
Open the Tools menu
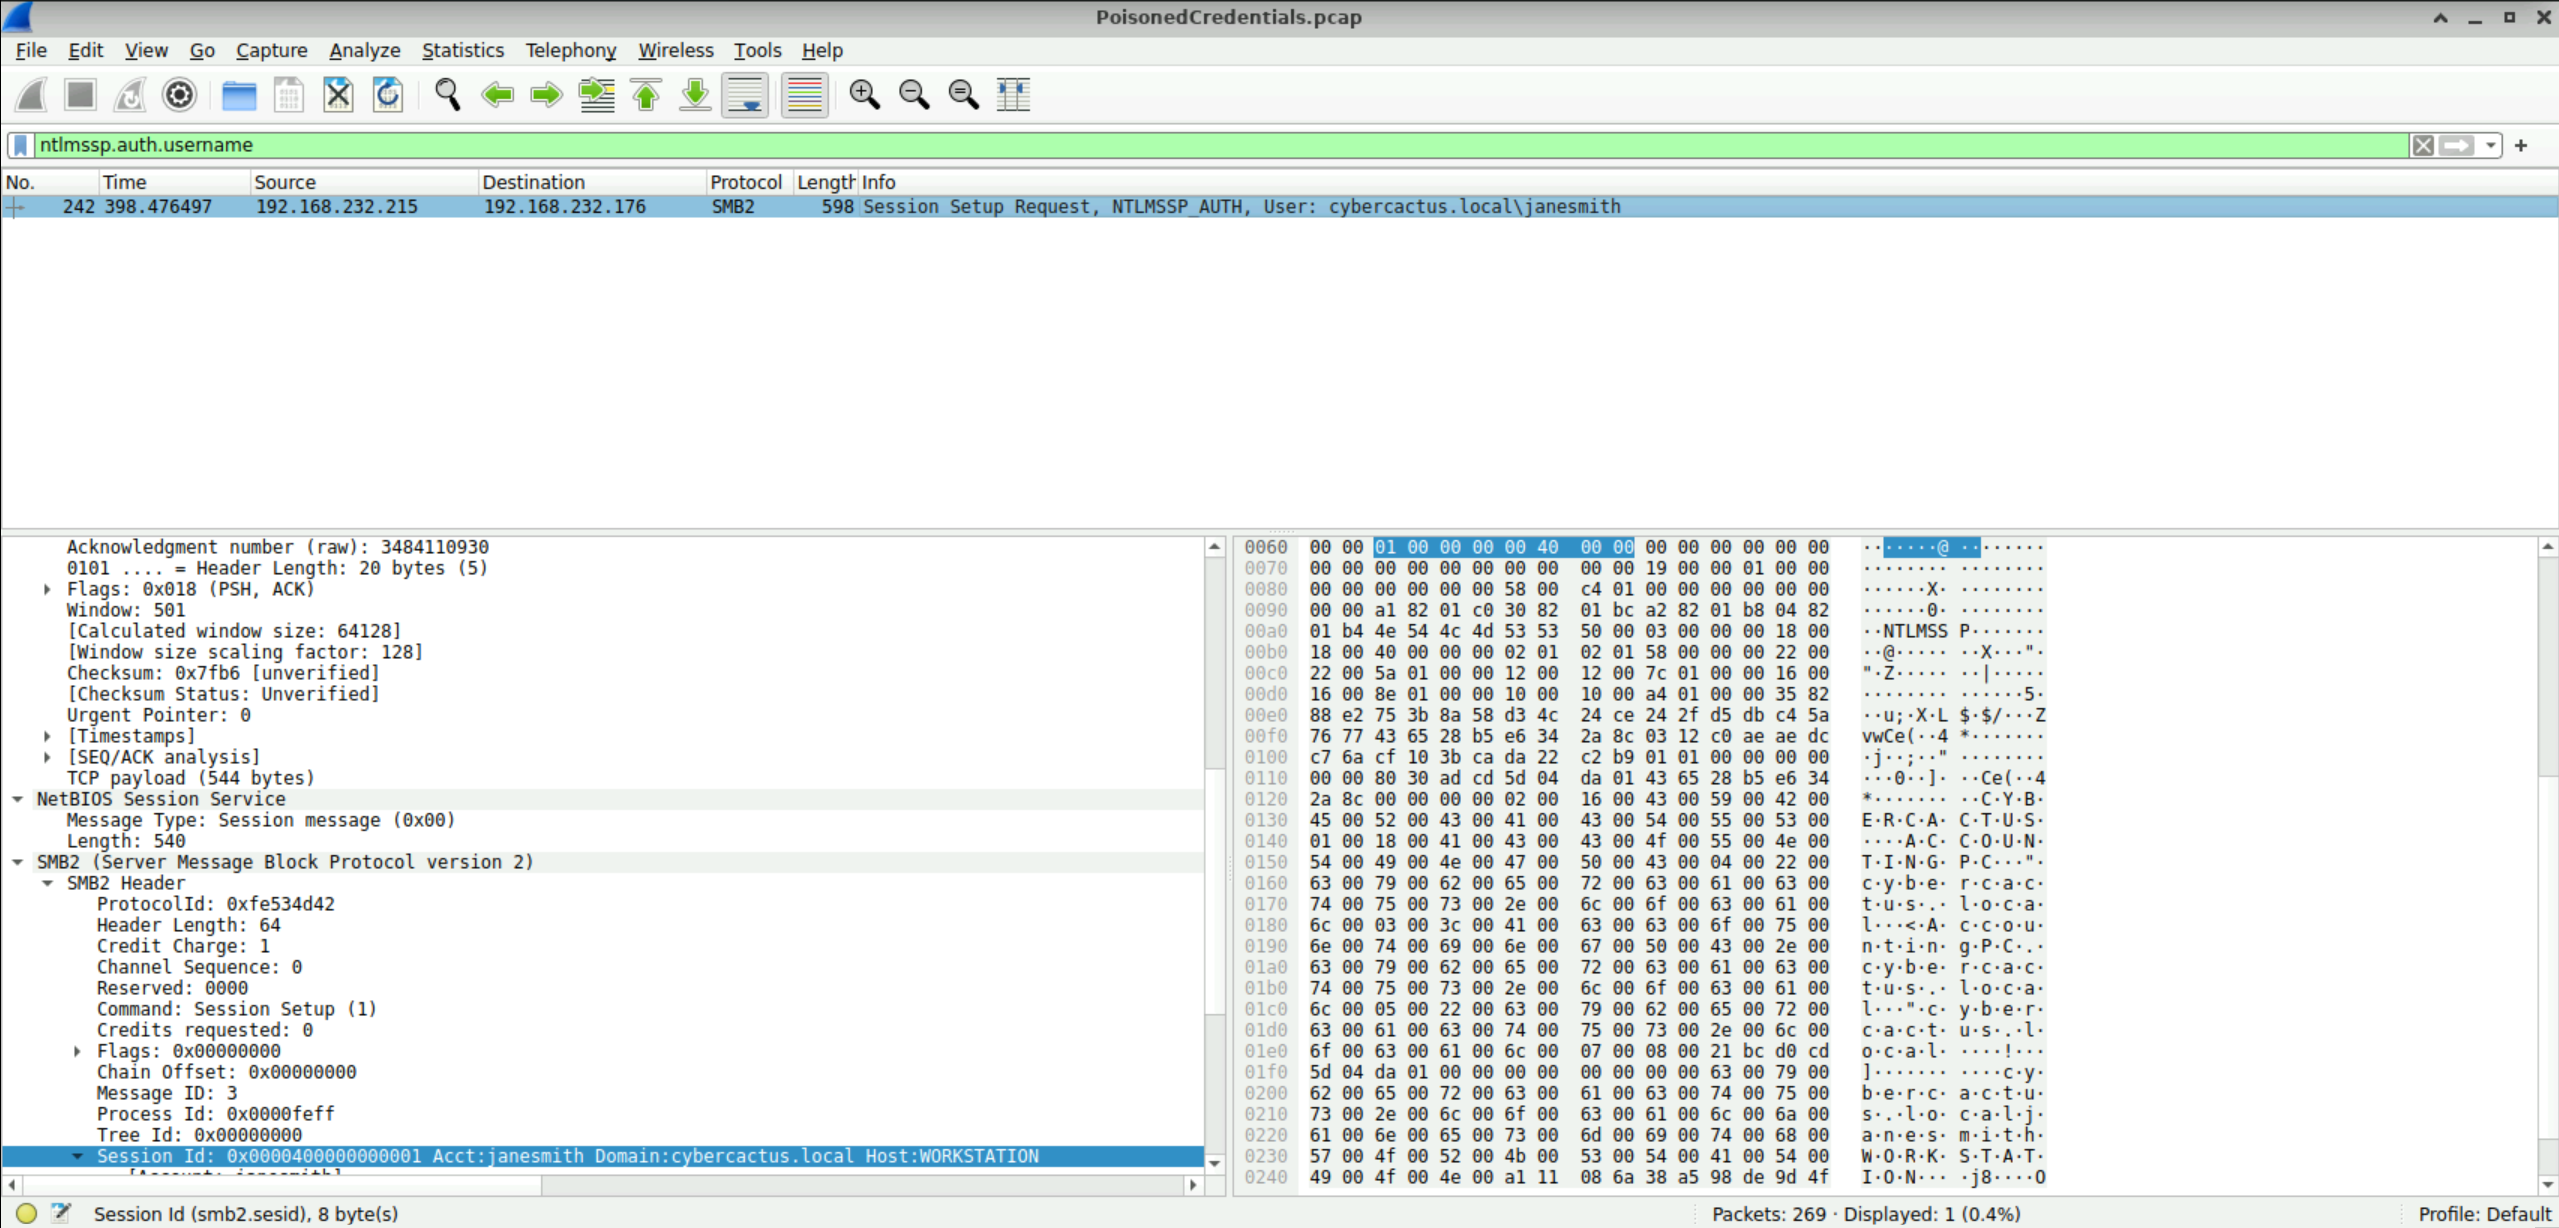[757, 50]
